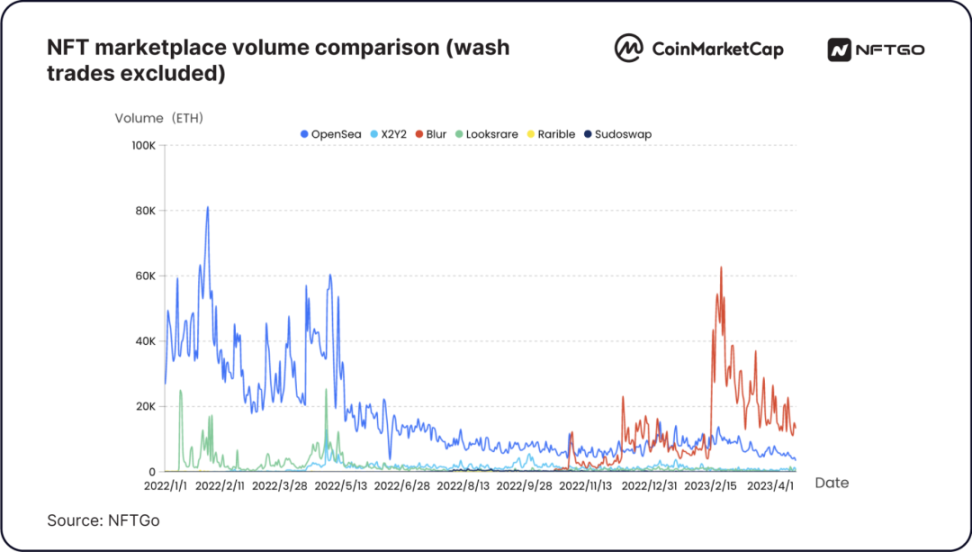This screenshot has width=972, height=552.
Task: Click the red Blur legend dot
Action: click(418, 134)
